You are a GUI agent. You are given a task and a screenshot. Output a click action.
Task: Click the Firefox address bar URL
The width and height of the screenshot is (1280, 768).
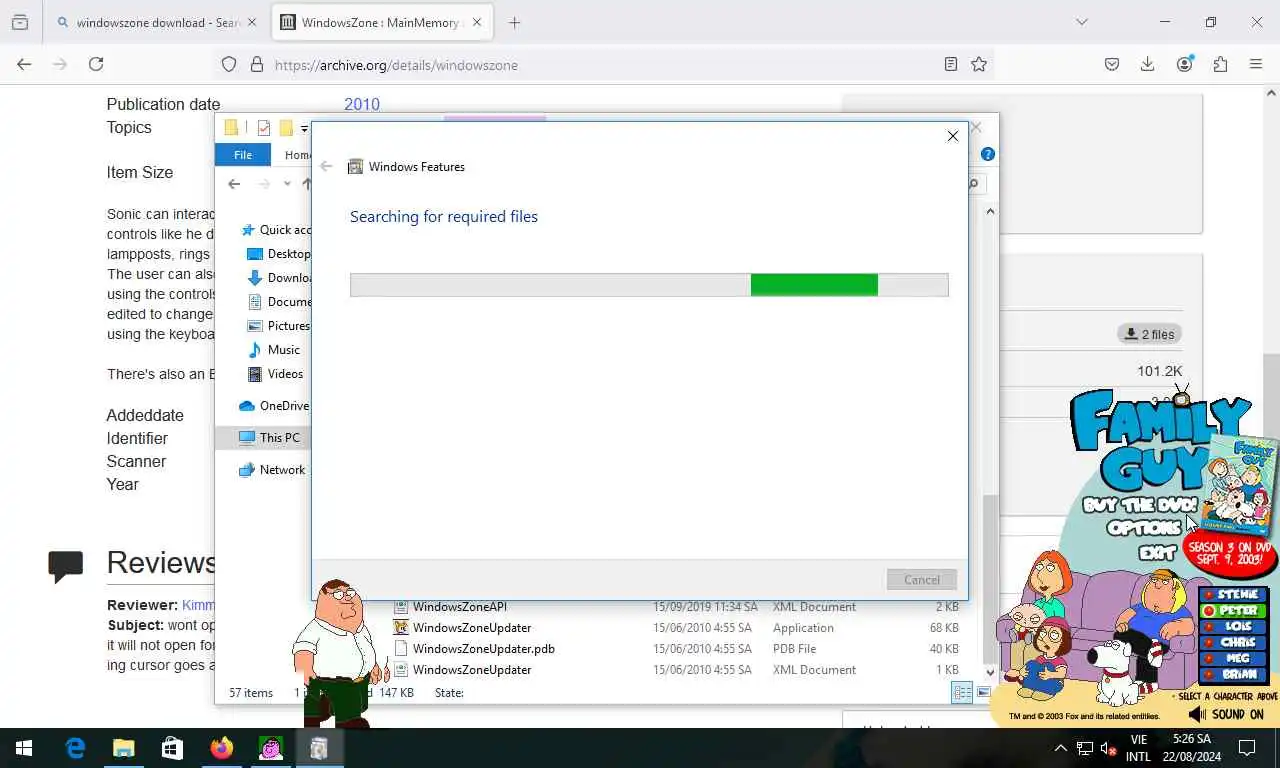click(x=396, y=65)
